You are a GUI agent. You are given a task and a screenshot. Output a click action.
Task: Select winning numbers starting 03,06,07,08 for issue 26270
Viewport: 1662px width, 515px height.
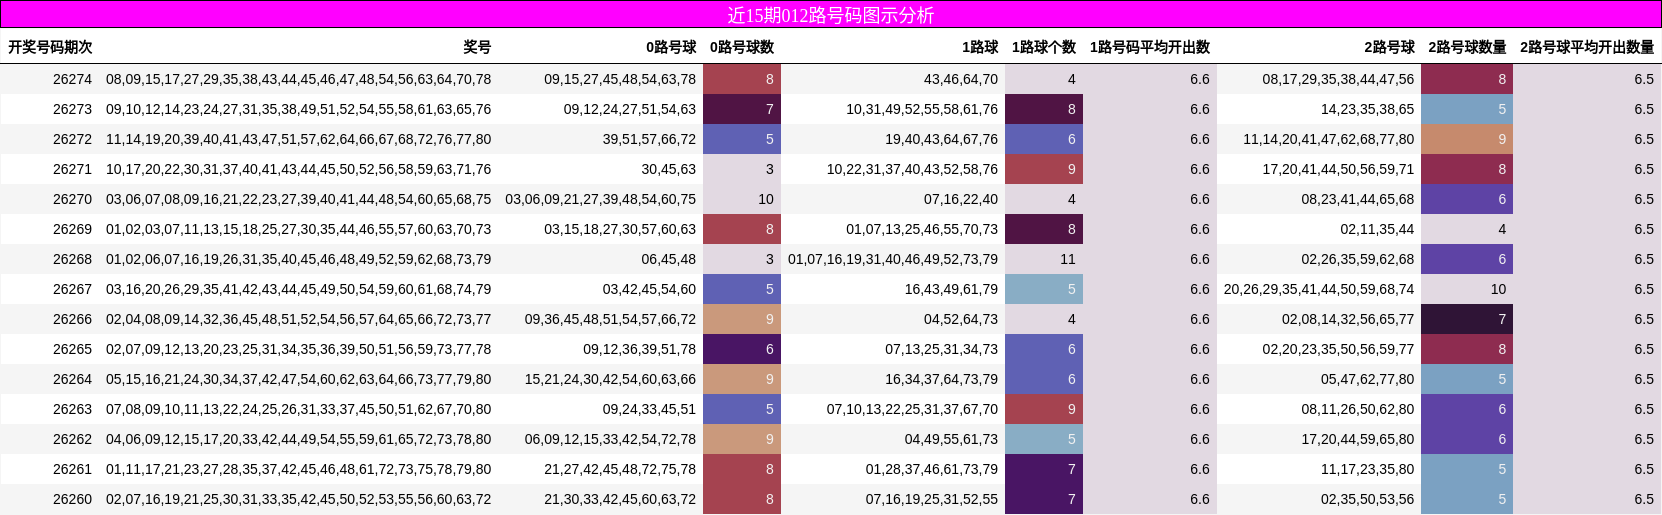point(298,199)
